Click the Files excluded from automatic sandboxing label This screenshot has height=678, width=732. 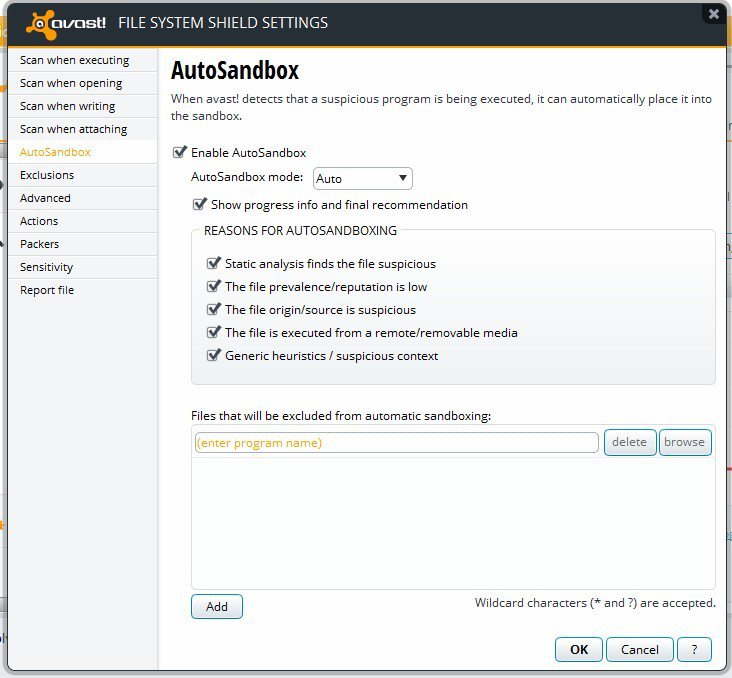click(x=341, y=416)
